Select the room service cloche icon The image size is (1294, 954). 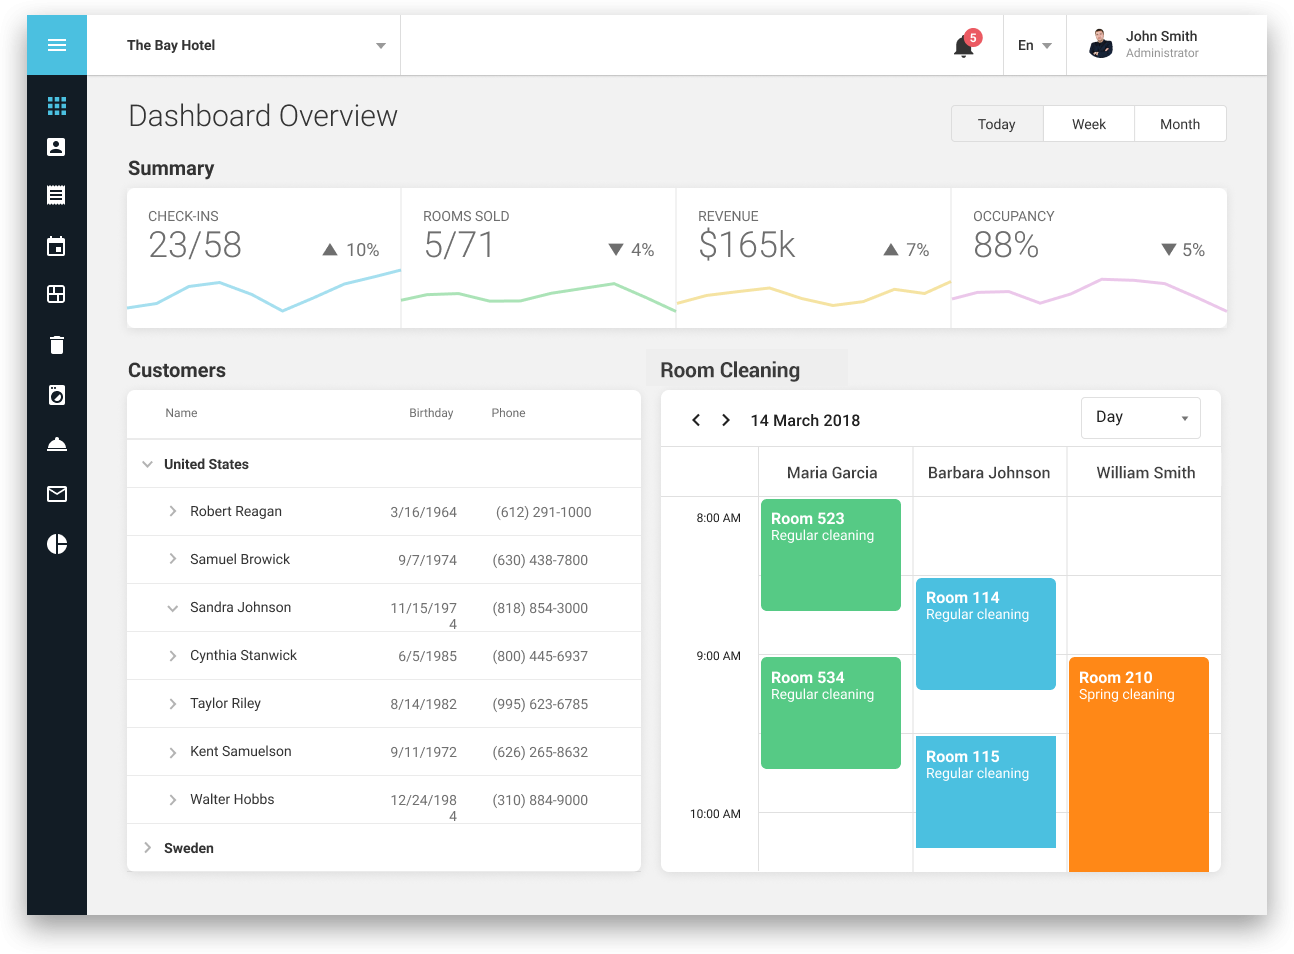(x=56, y=443)
